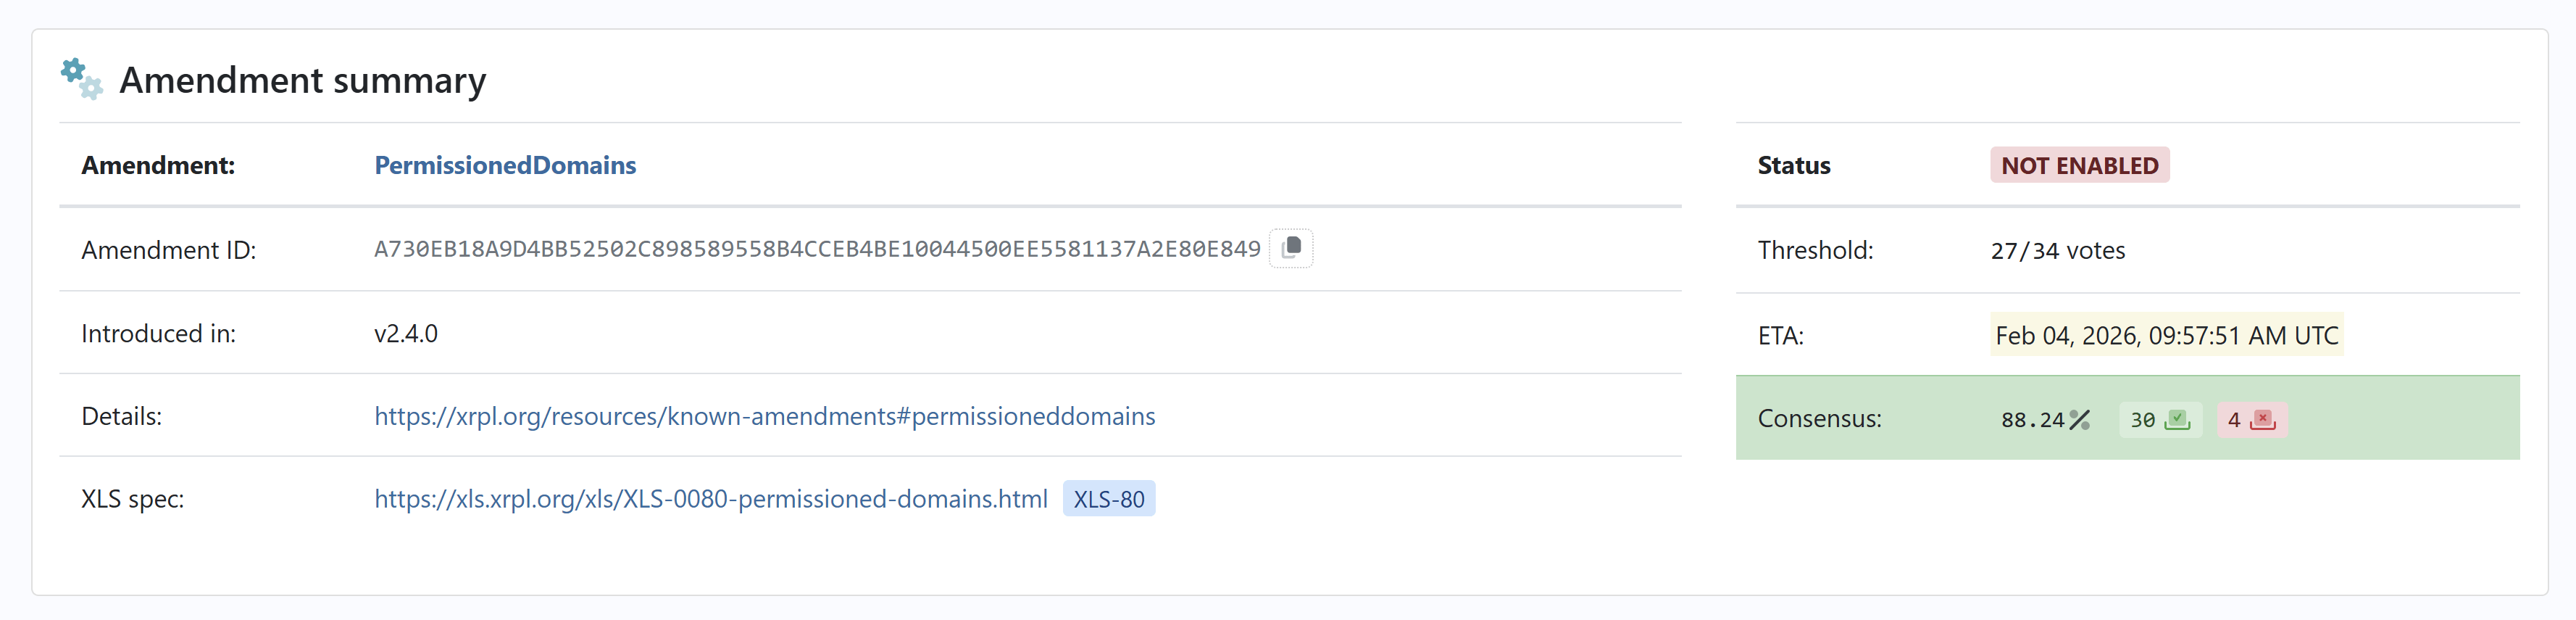Screen dimensions: 2576x620
Task: Click the copy Amendment ID icon
Action: 1291,248
